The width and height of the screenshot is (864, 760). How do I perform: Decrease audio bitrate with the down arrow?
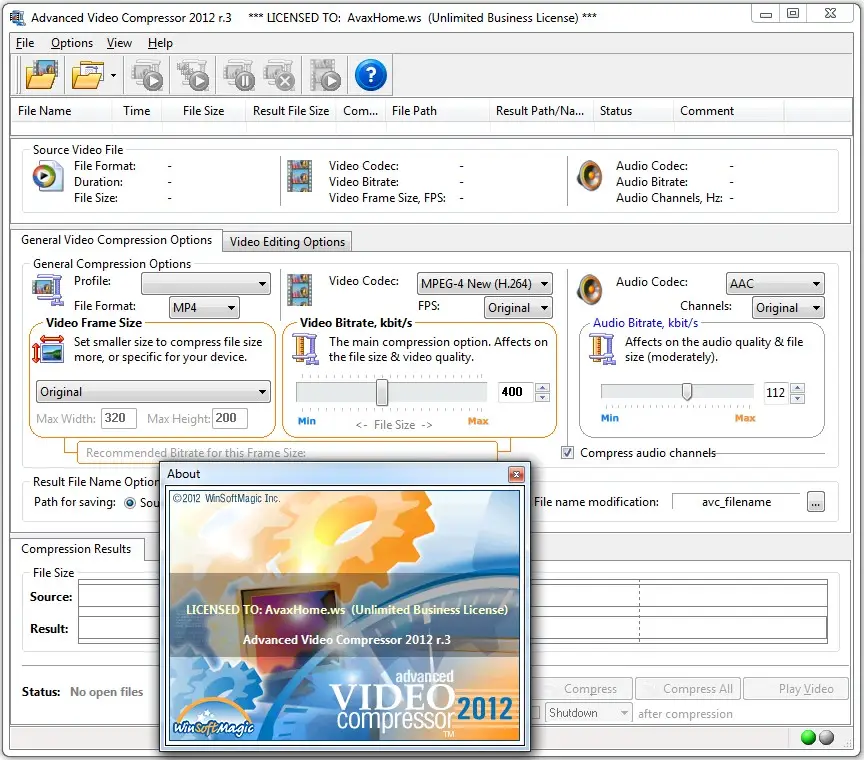point(797,397)
